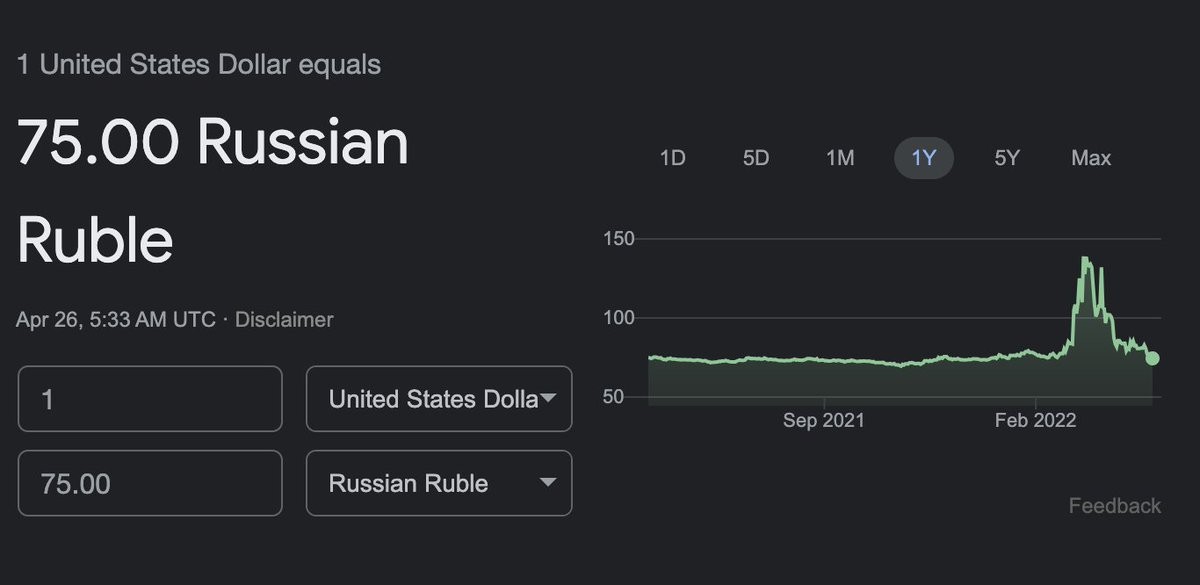Select the 5D chart range
Screen dimensions: 1200x585
[x=756, y=158]
